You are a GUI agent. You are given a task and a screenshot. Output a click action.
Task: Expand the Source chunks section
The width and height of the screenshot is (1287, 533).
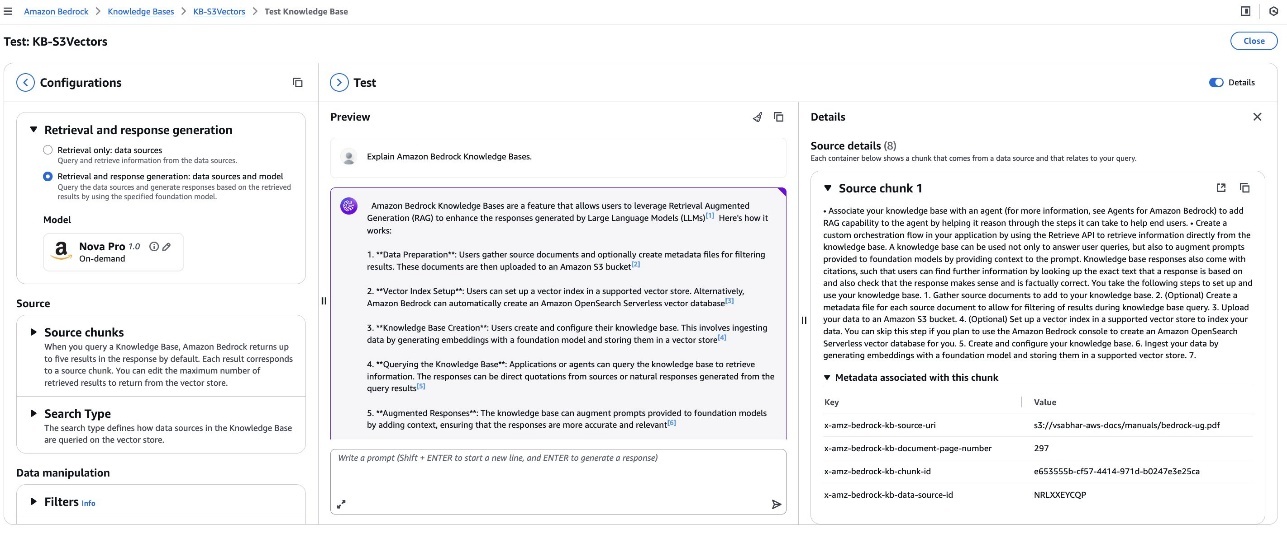pyautogui.click(x=33, y=332)
